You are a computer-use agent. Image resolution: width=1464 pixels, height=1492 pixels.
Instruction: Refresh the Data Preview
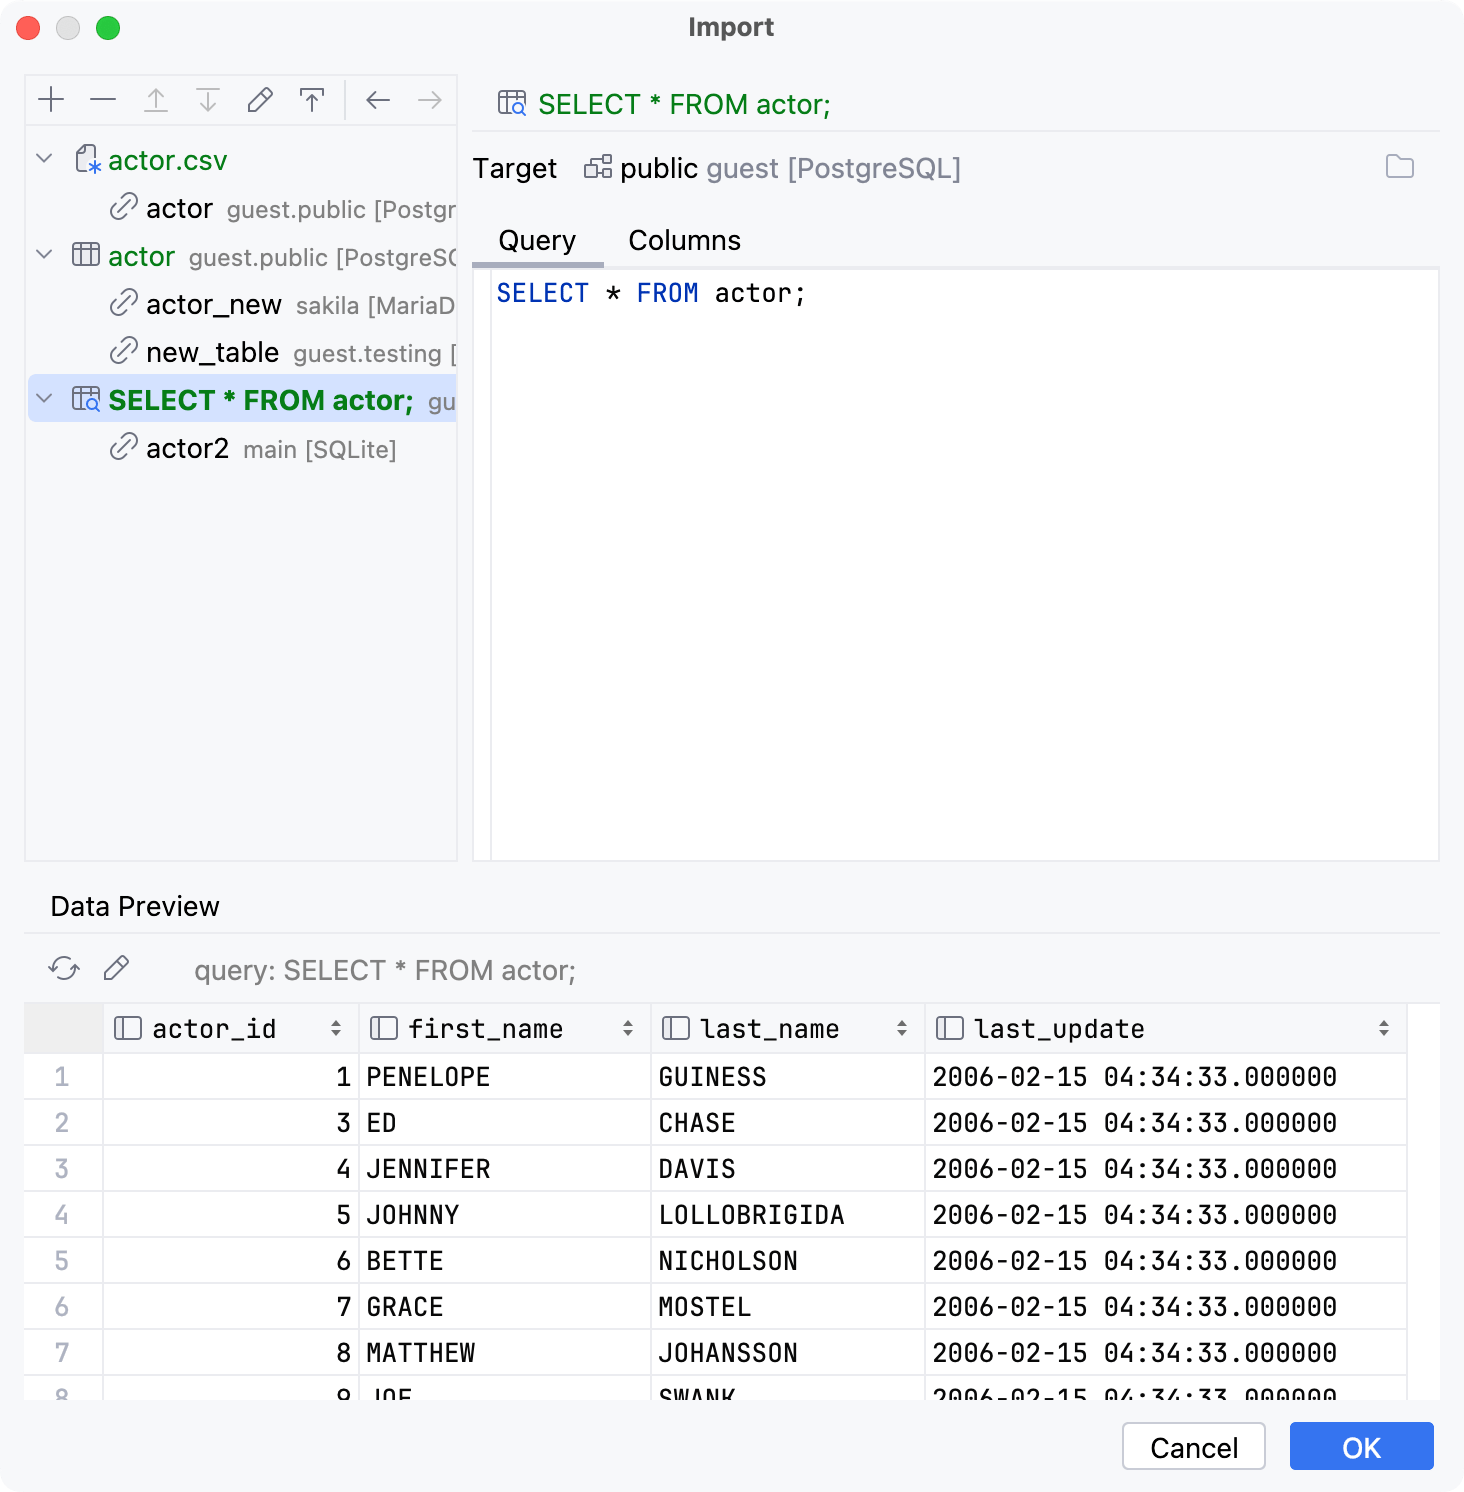click(x=63, y=968)
